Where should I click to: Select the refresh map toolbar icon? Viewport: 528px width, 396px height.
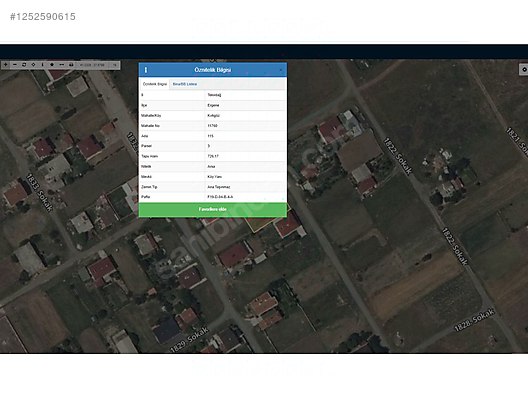pyautogui.click(x=24, y=64)
